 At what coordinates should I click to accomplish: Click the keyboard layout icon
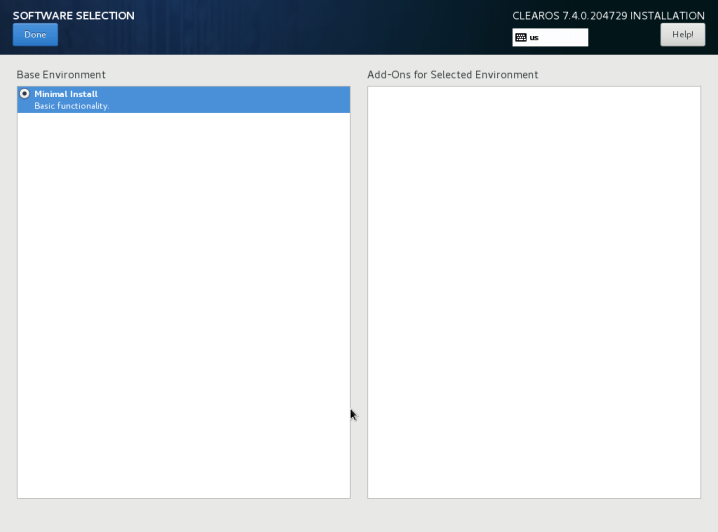click(x=521, y=38)
